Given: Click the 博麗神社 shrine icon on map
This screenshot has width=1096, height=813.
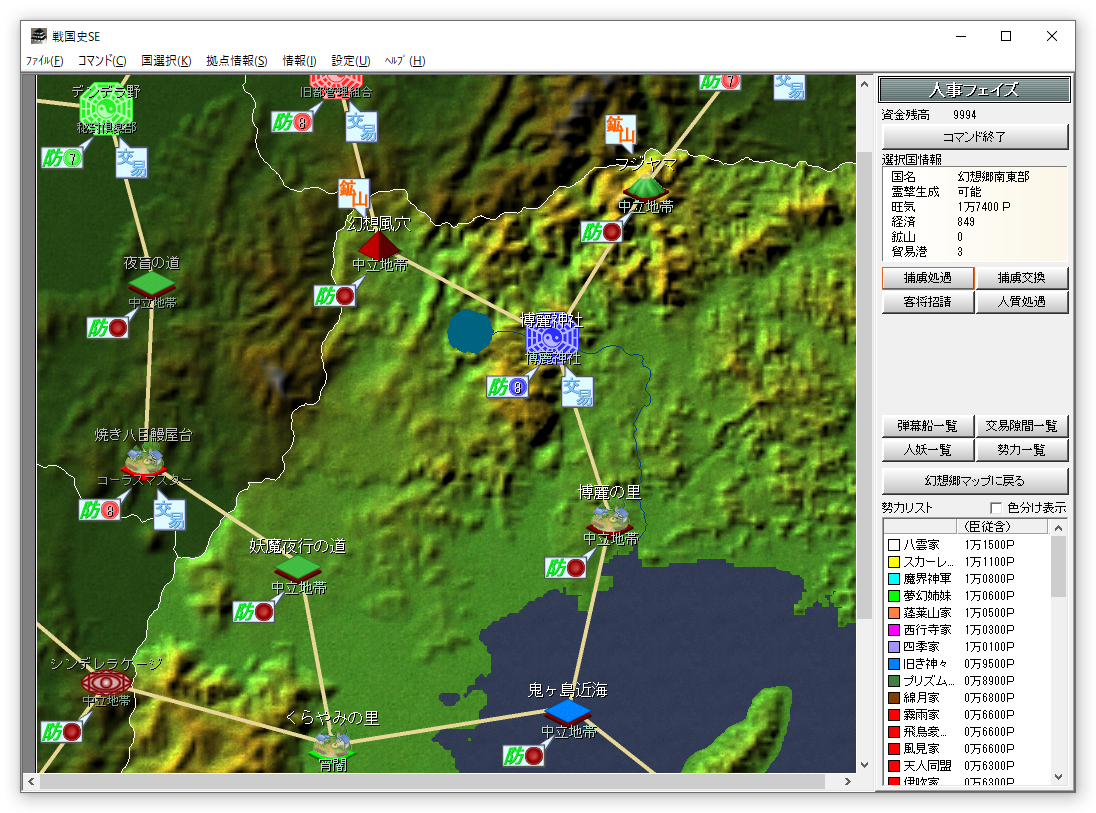Looking at the screenshot, I should click(552, 339).
